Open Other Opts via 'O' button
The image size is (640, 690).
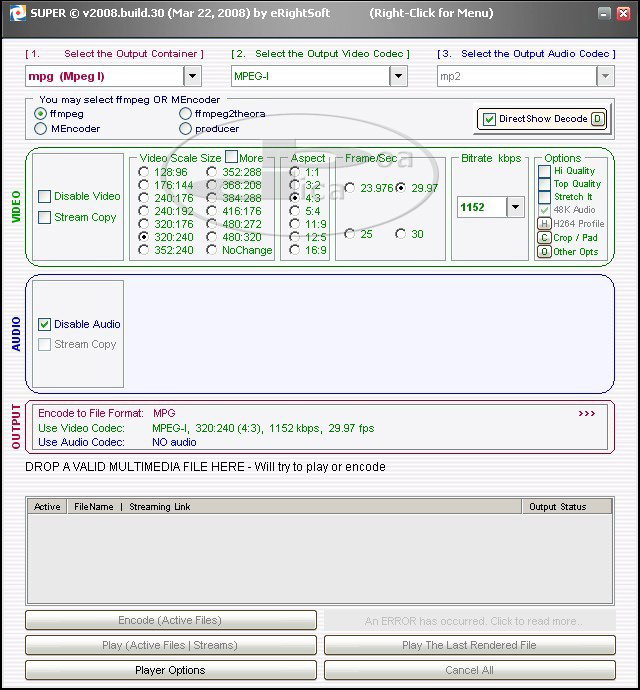(545, 252)
